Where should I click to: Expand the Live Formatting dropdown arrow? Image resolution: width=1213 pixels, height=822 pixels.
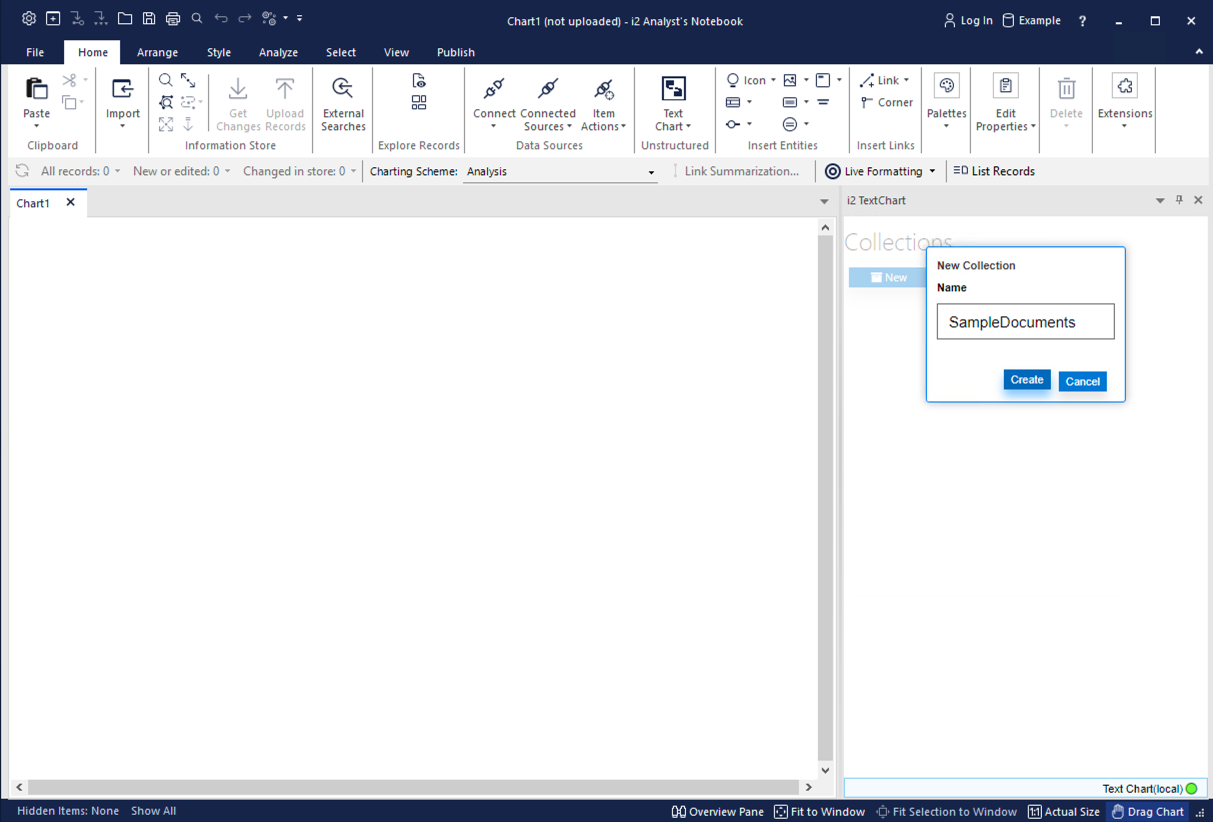click(x=932, y=171)
